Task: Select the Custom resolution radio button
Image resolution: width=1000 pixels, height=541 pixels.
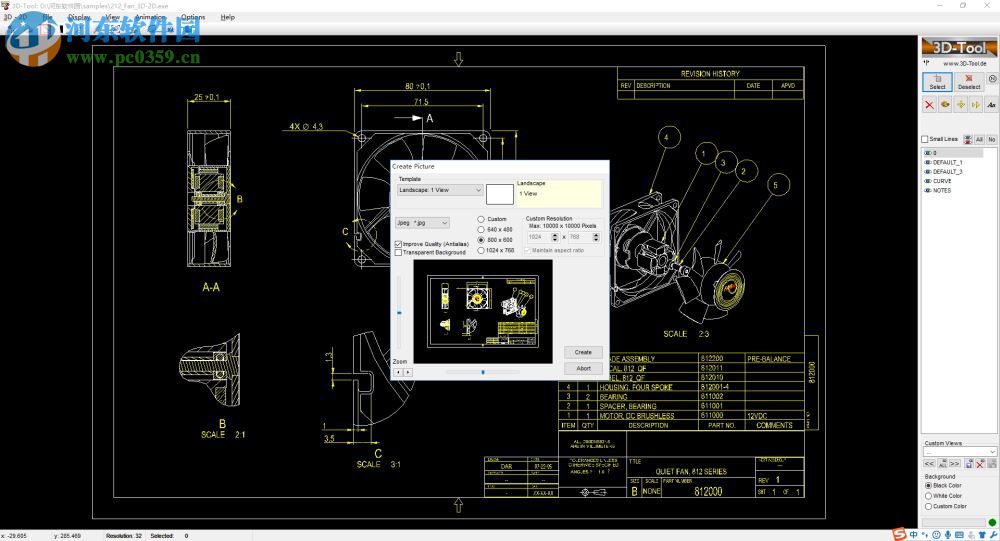Action: tap(481, 219)
